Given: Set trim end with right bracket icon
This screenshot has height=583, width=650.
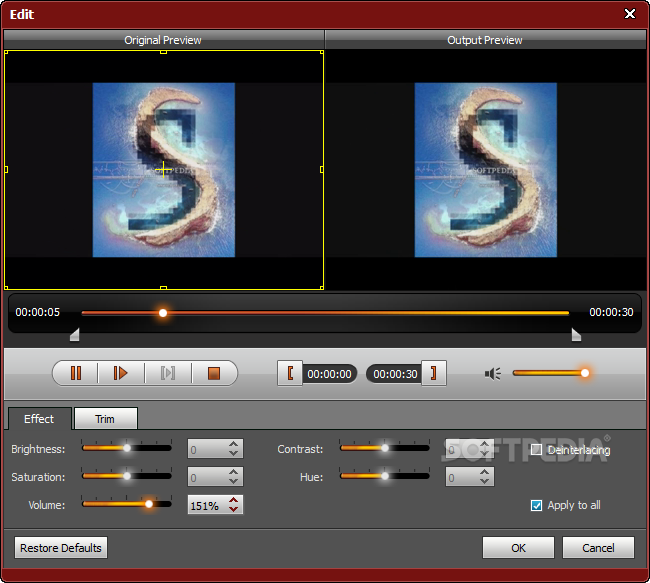Looking at the screenshot, I should (x=434, y=373).
